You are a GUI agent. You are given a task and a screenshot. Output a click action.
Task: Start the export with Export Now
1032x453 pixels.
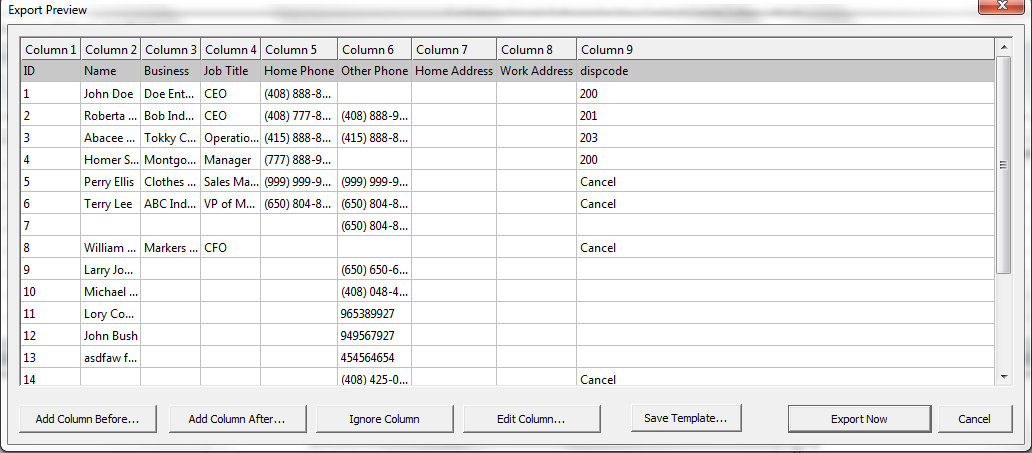(x=859, y=419)
